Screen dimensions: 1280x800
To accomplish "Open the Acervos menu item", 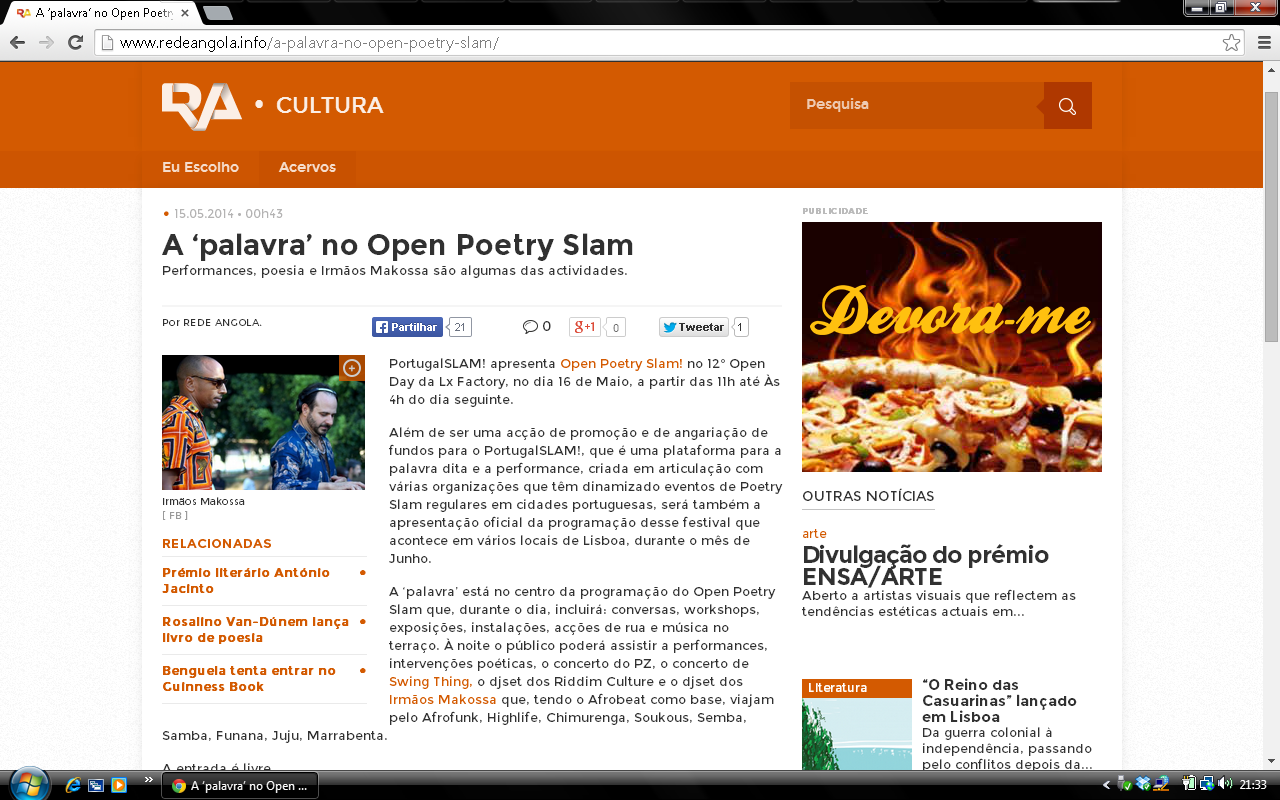I will 307,167.
